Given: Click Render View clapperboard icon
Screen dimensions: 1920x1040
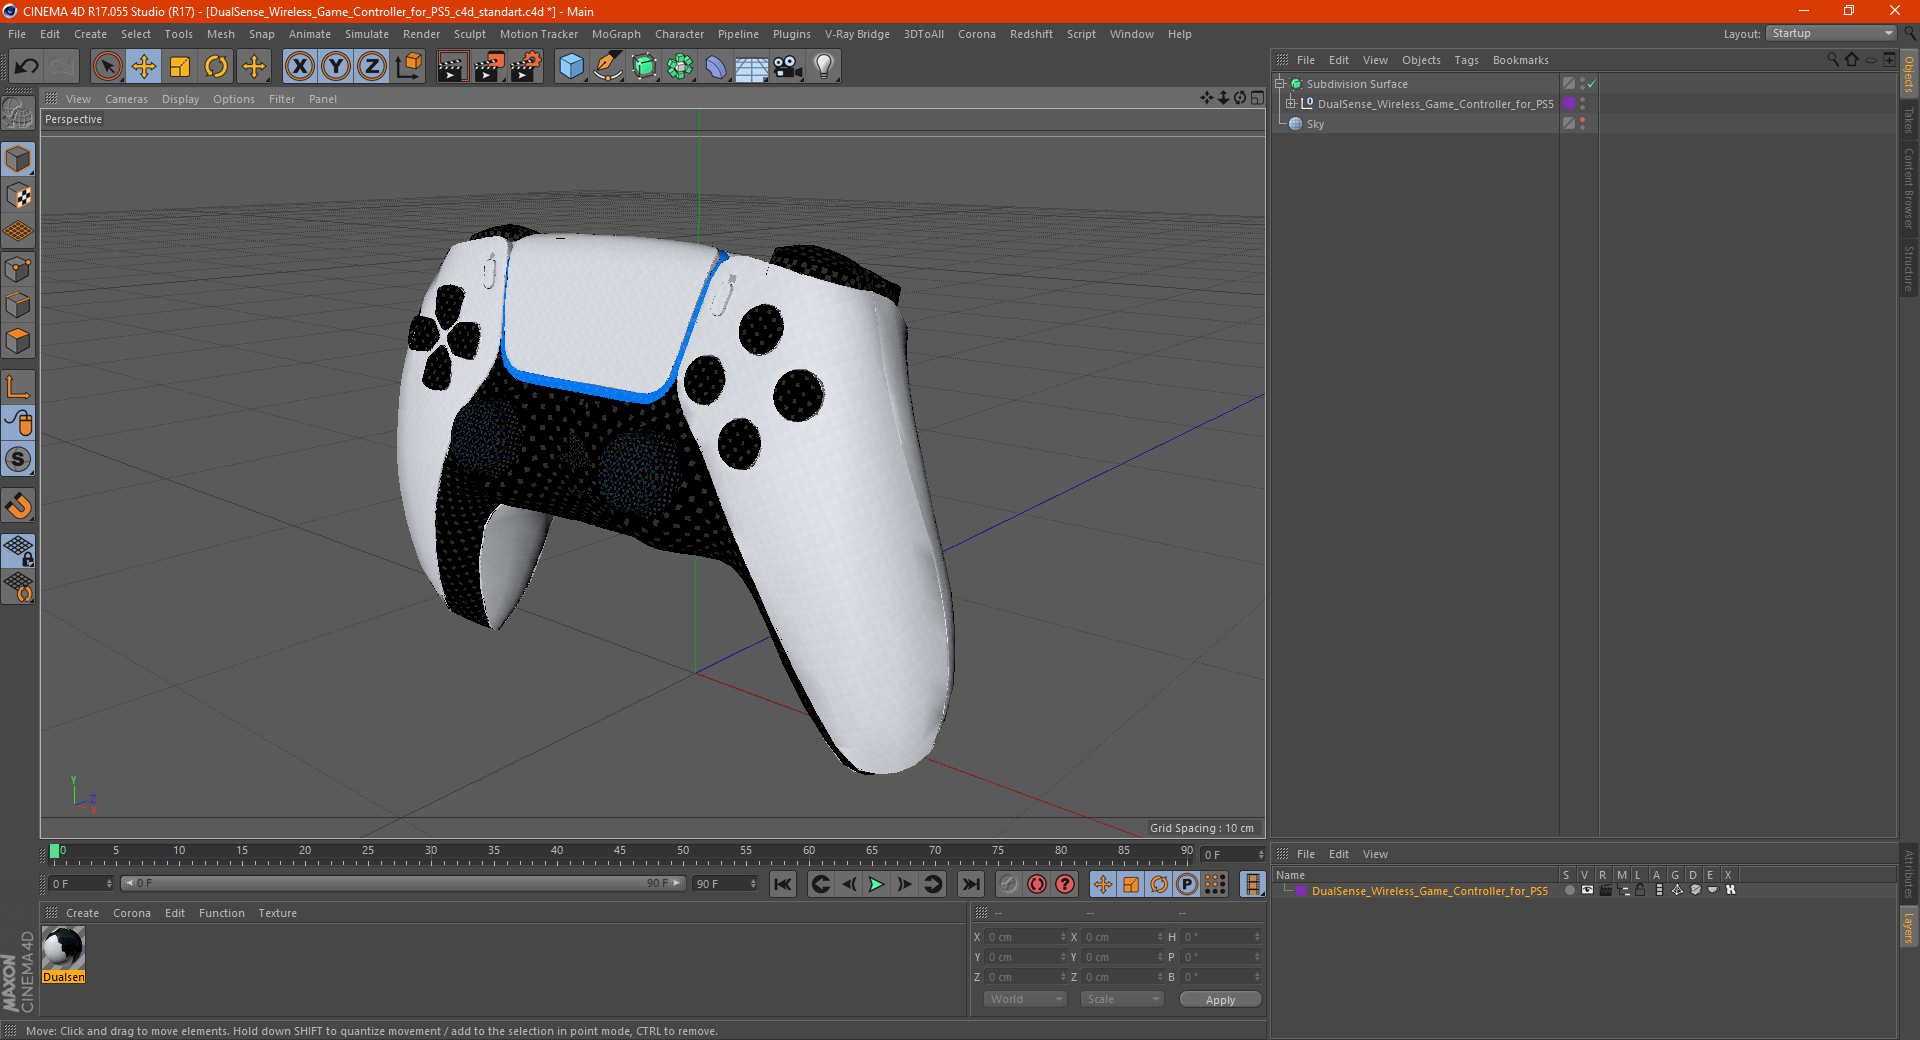Looking at the screenshot, I should click(x=452, y=67).
